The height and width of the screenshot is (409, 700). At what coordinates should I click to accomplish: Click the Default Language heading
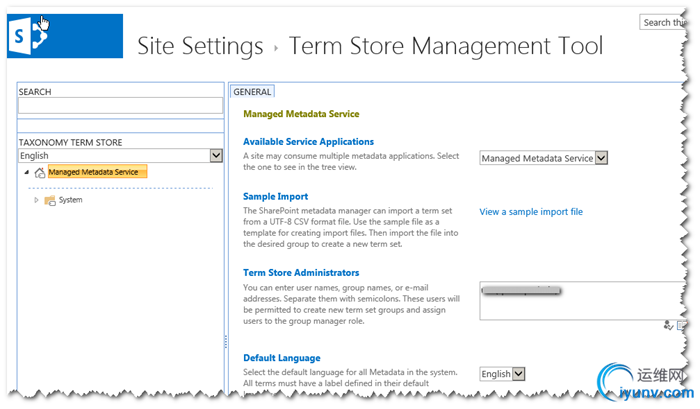(x=282, y=358)
